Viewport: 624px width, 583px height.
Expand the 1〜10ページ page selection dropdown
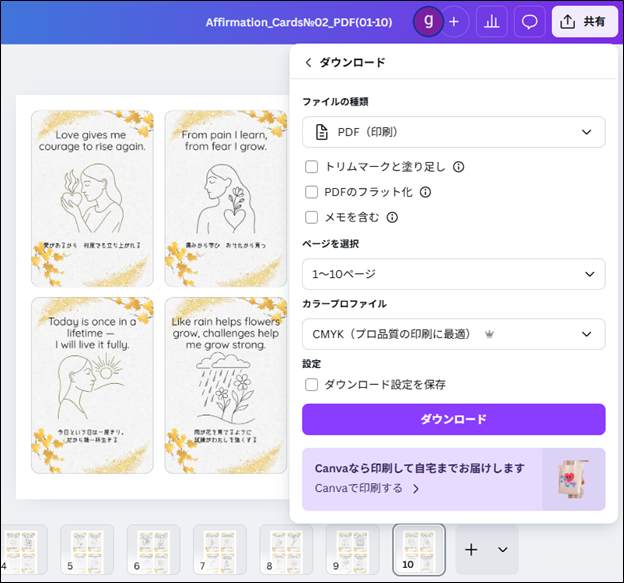[x=453, y=274]
